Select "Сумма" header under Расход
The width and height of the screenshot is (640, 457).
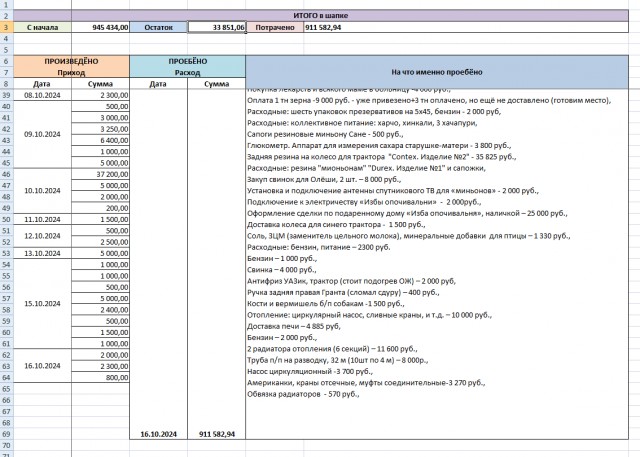[217, 84]
